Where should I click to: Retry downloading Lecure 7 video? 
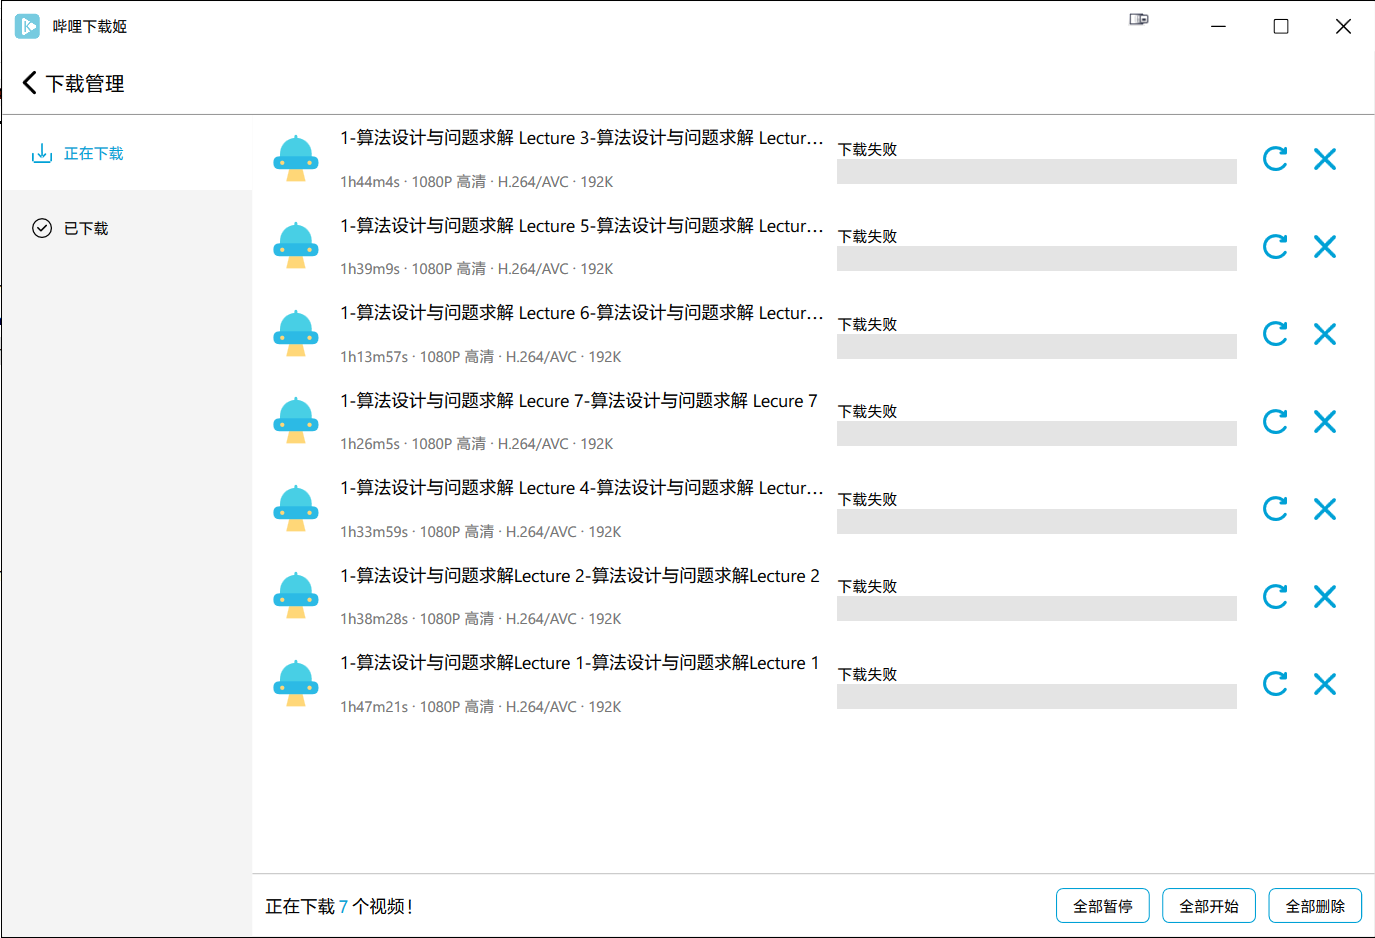coord(1274,421)
